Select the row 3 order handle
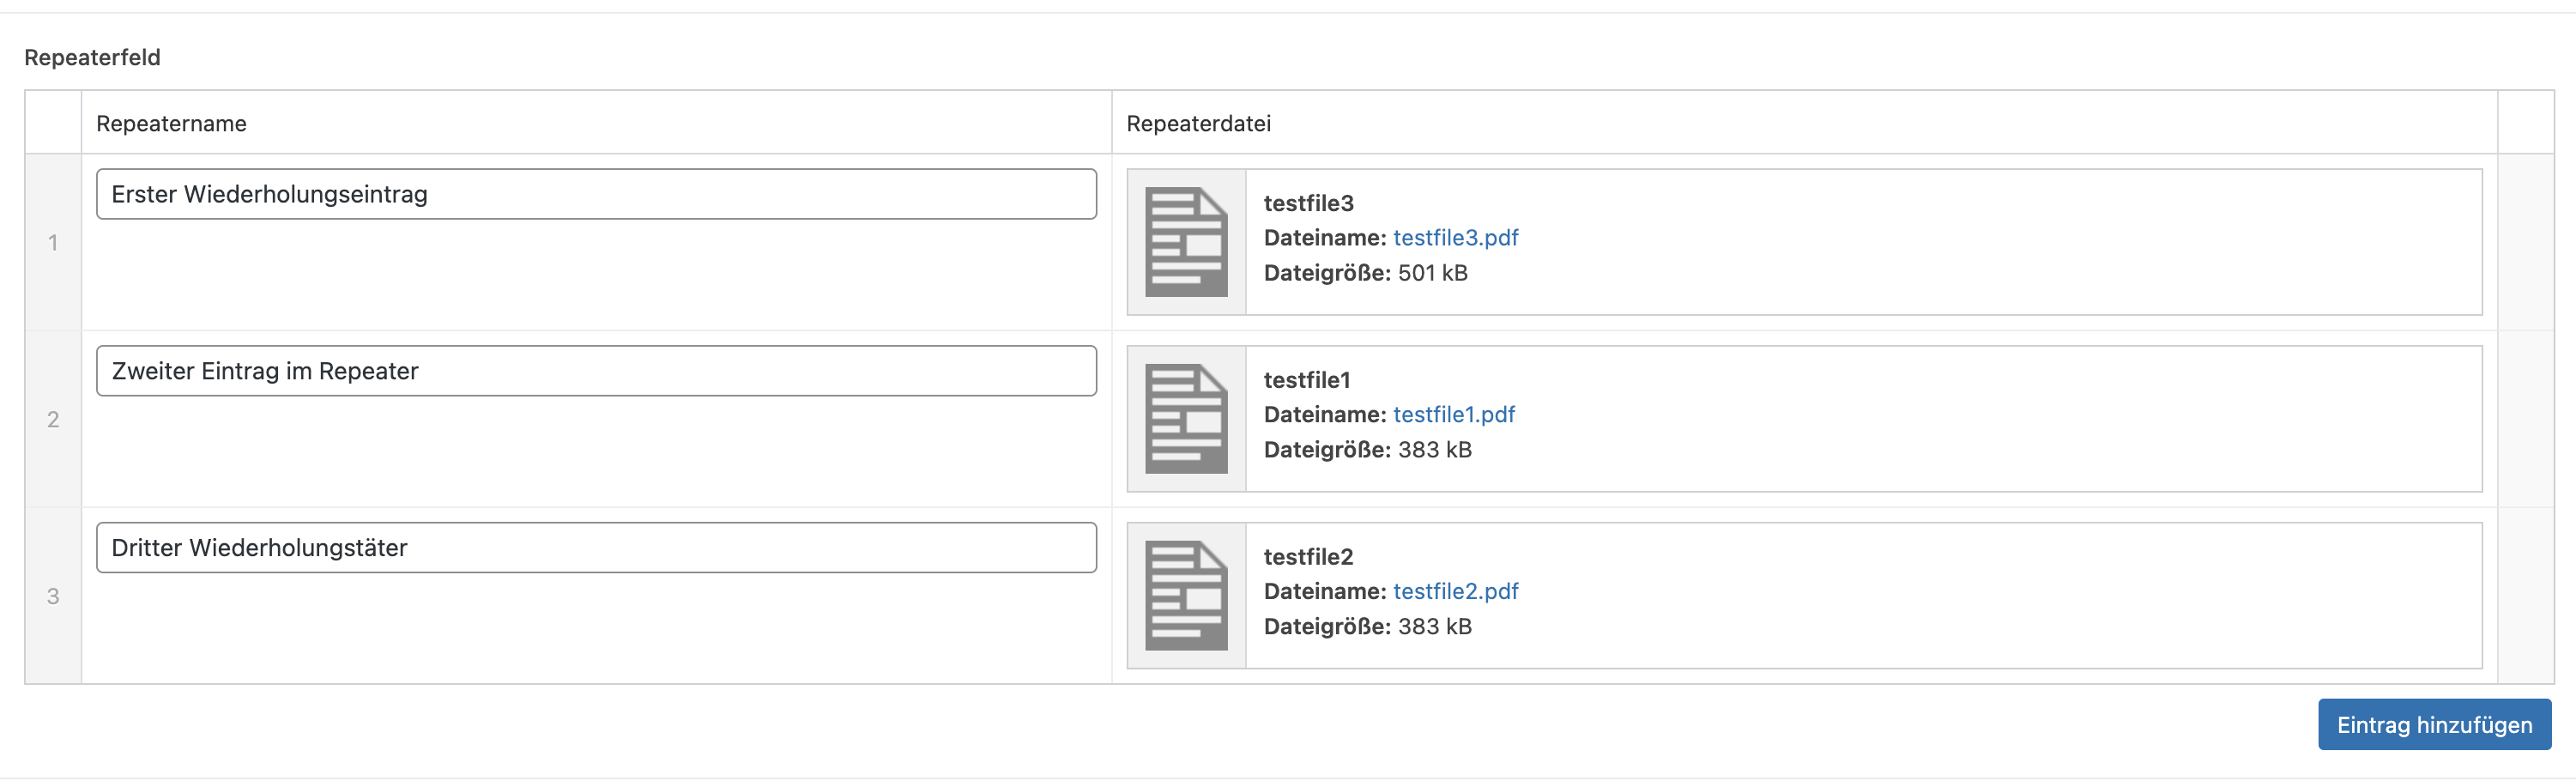2576x781 pixels. pyautogui.click(x=53, y=597)
